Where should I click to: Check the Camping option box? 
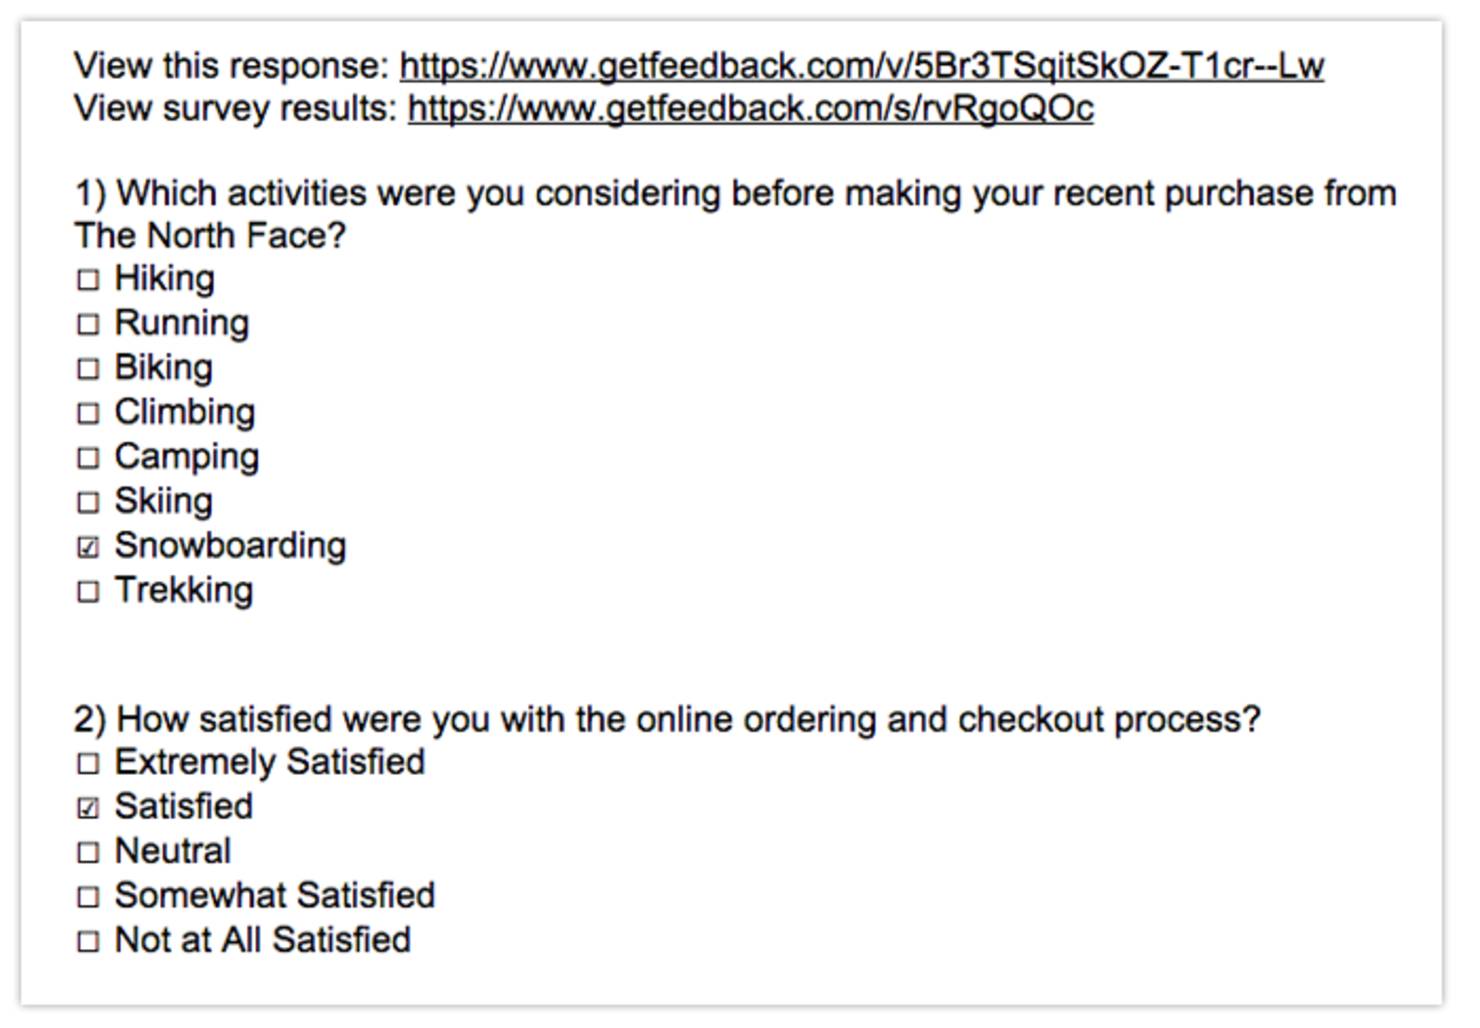[88, 457]
